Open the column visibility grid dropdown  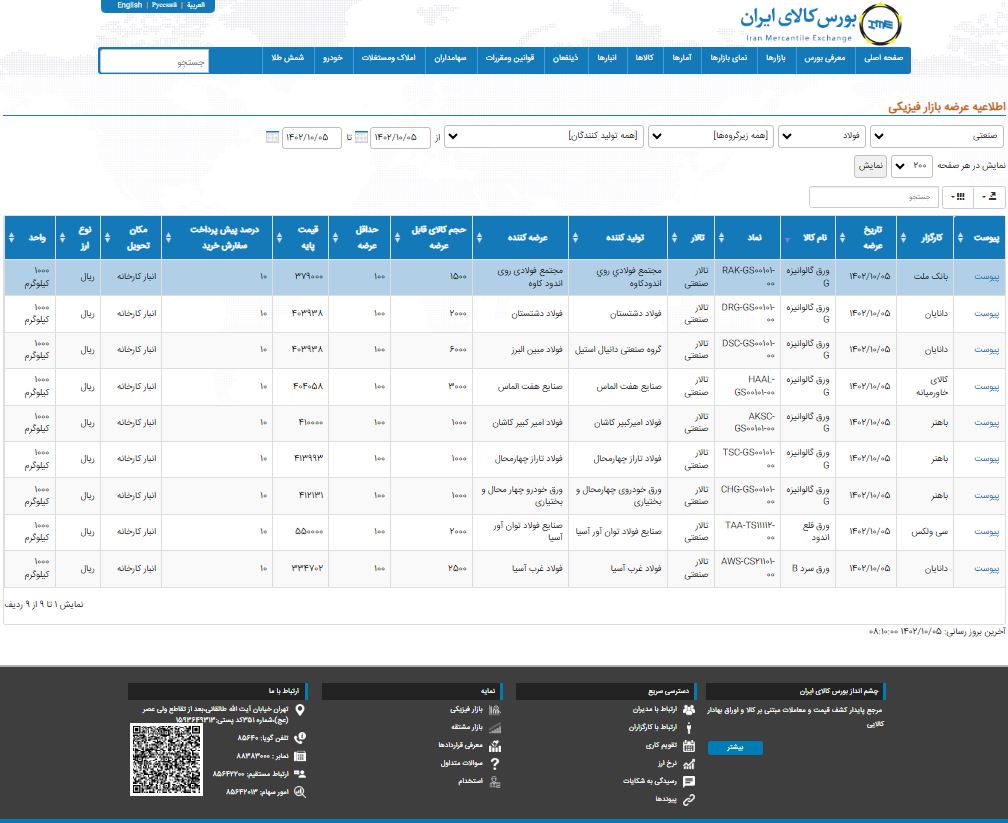click(958, 197)
